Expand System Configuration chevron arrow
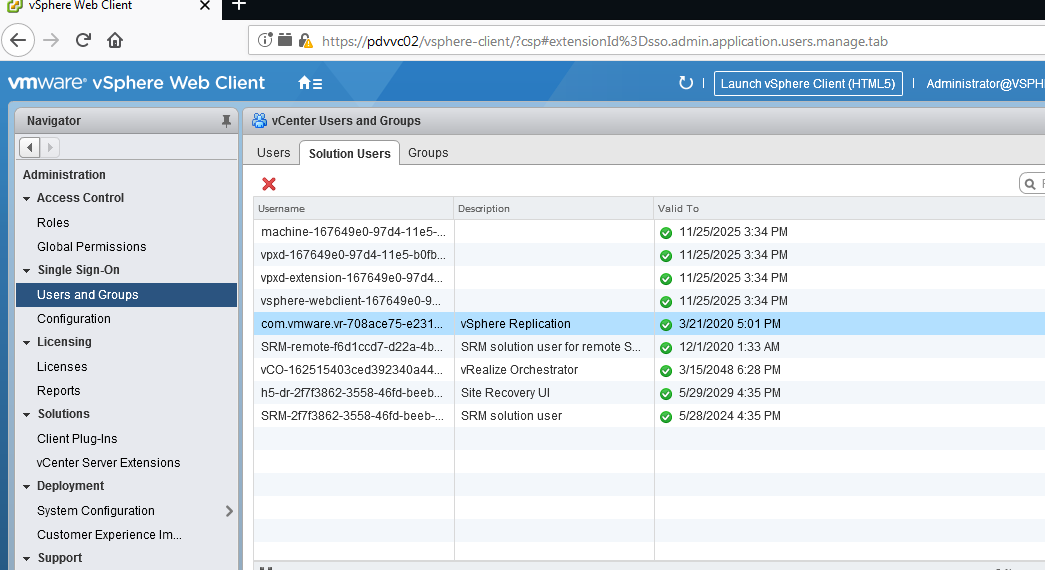1045x570 pixels. 229,511
